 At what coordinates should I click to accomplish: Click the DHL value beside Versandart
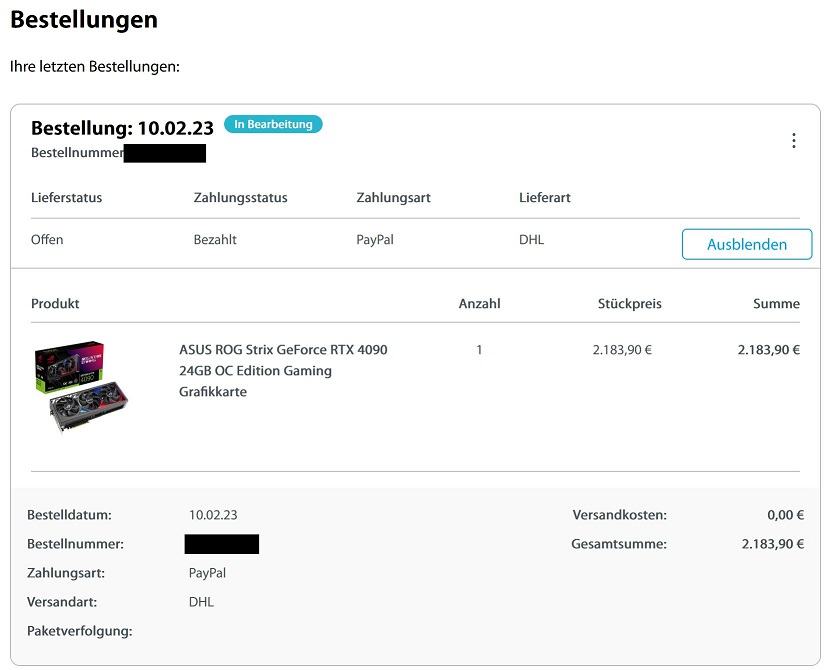tap(201, 602)
